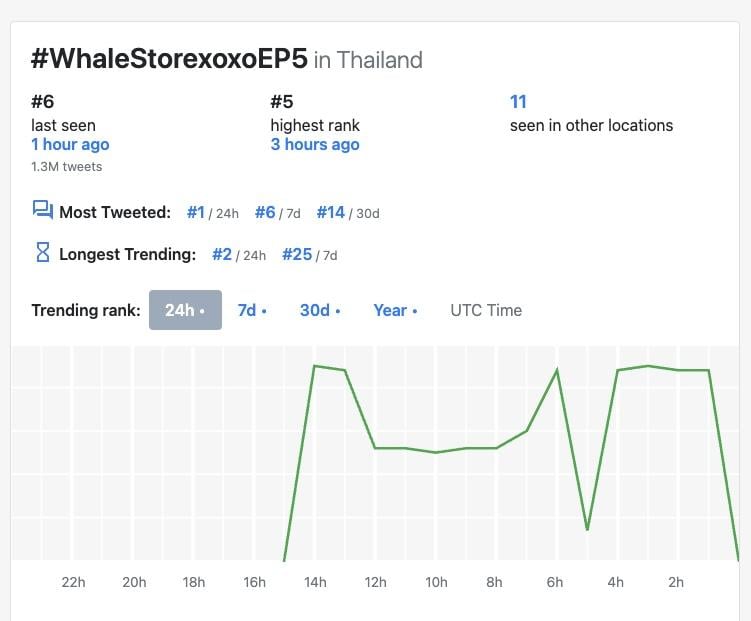The image size is (751, 621).
Task: Open the '1 hour ago' last seen link
Action: click(70, 144)
